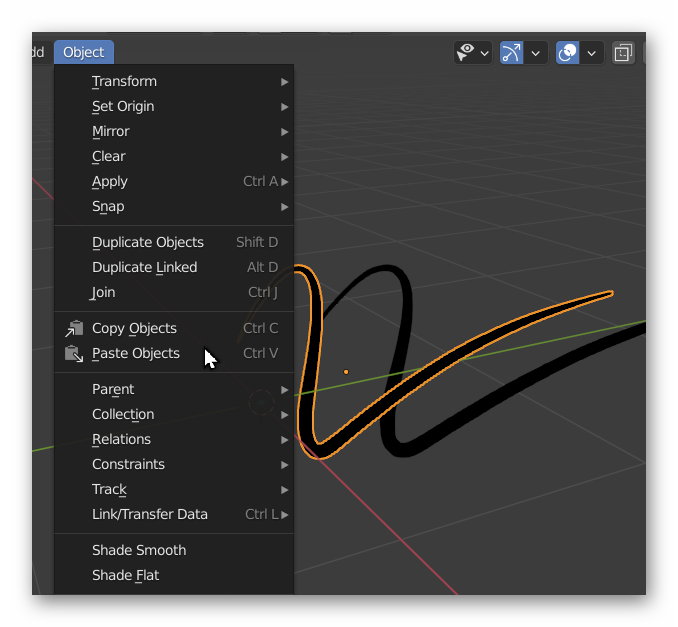The height and width of the screenshot is (627, 678).
Task: Click Copy Objects entry
Action: tap(174, 328)
